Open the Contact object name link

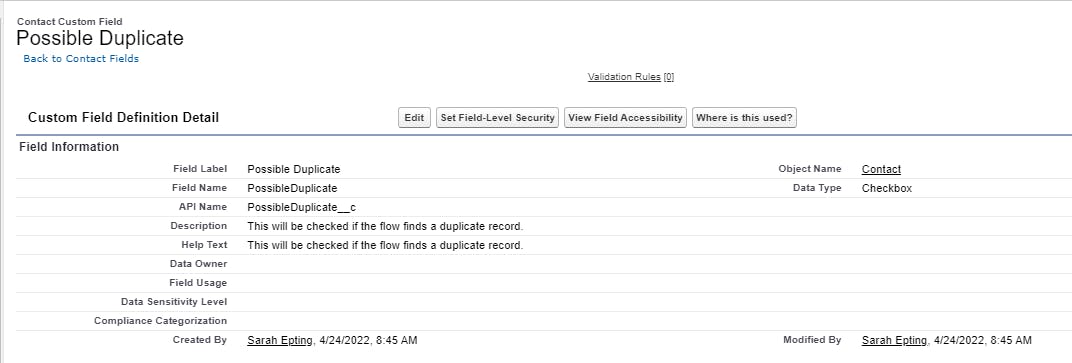[881, 169]
